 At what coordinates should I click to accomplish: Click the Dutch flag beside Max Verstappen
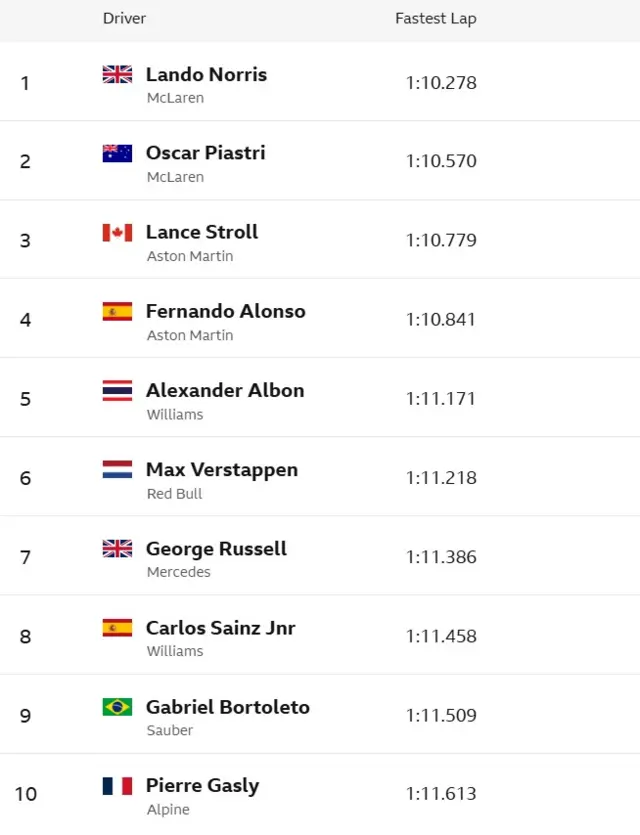point(117,470)
